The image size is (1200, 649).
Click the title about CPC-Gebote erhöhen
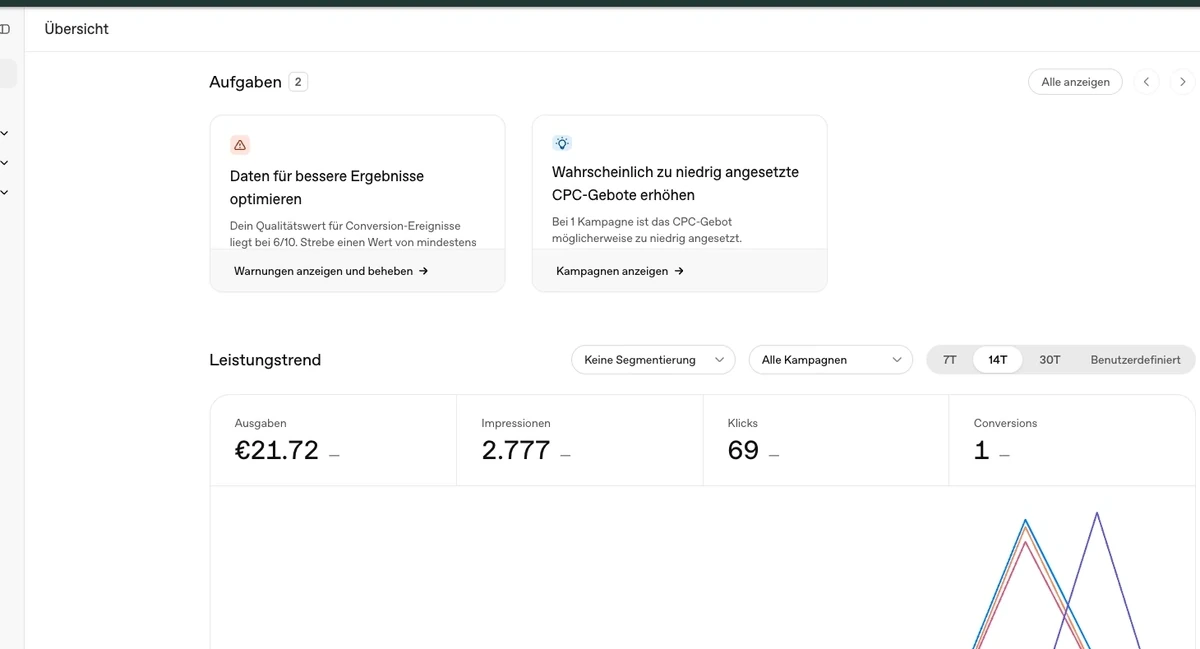click(676, 184)
